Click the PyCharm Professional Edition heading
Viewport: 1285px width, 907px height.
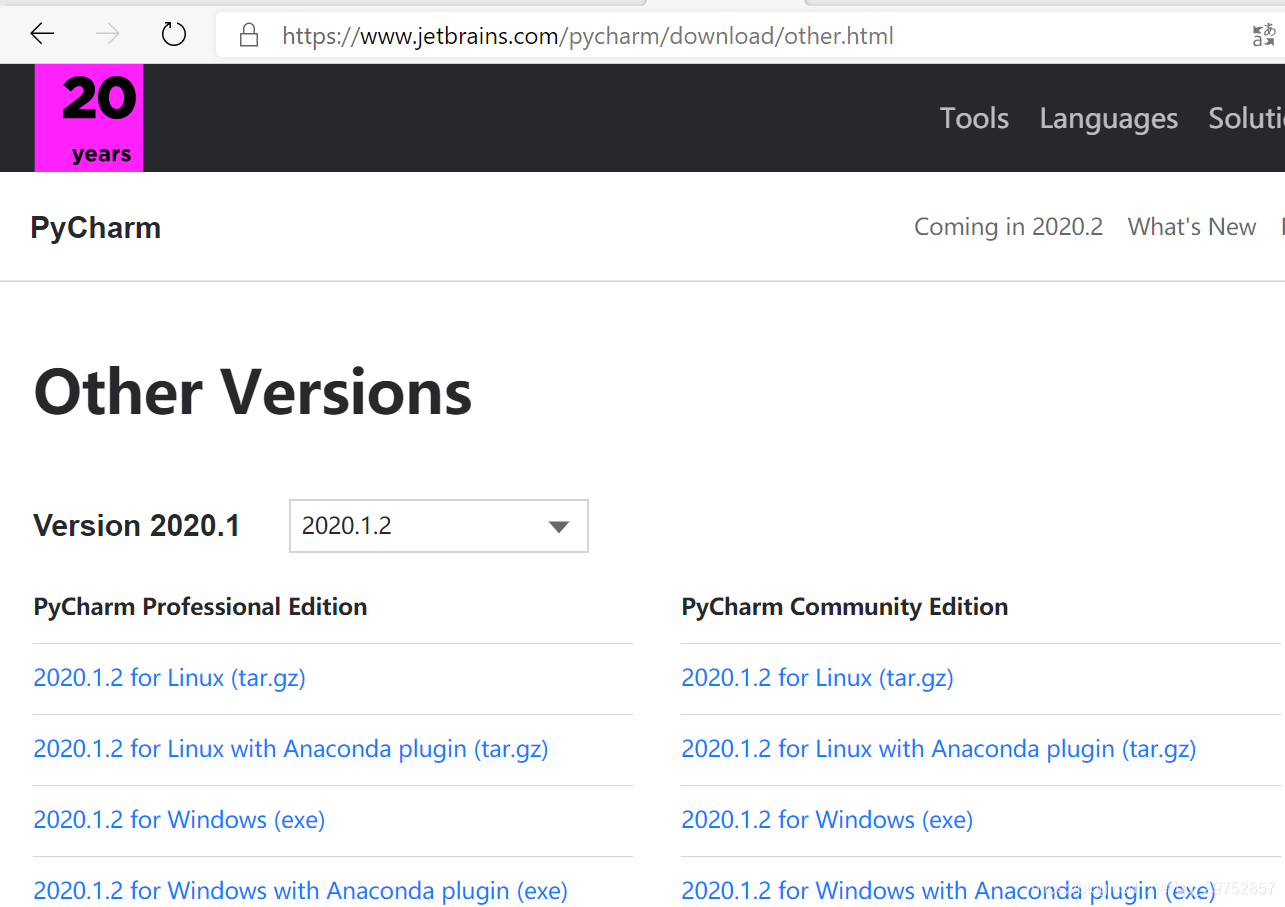[200, 607]
